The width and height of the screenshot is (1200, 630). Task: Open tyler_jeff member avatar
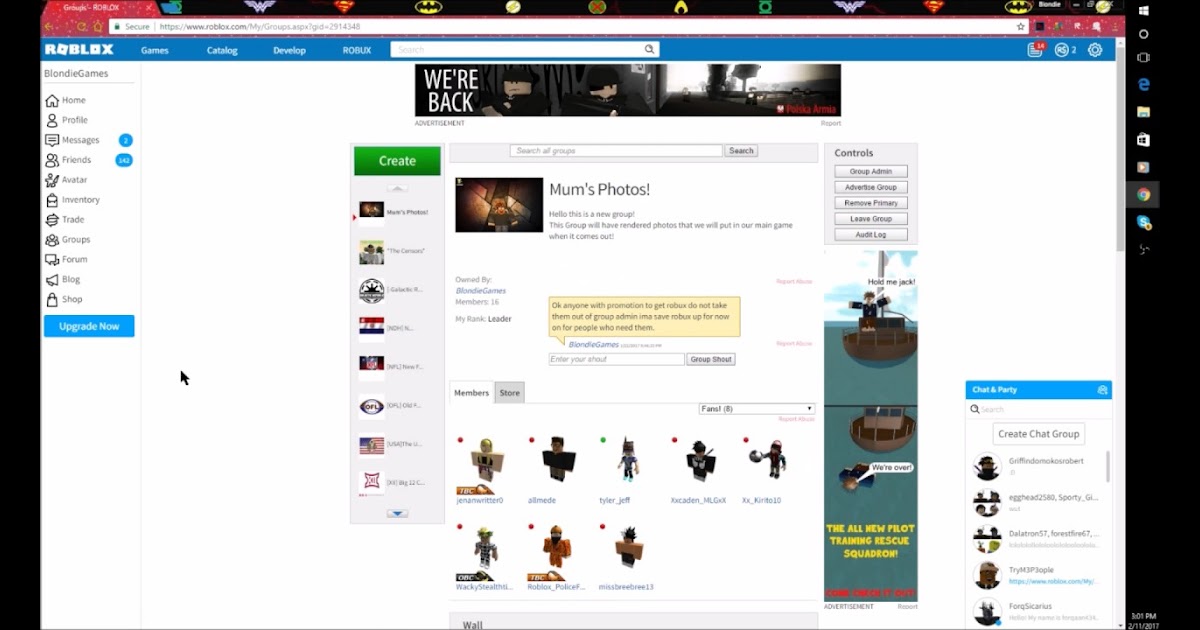tap(628, 460)
